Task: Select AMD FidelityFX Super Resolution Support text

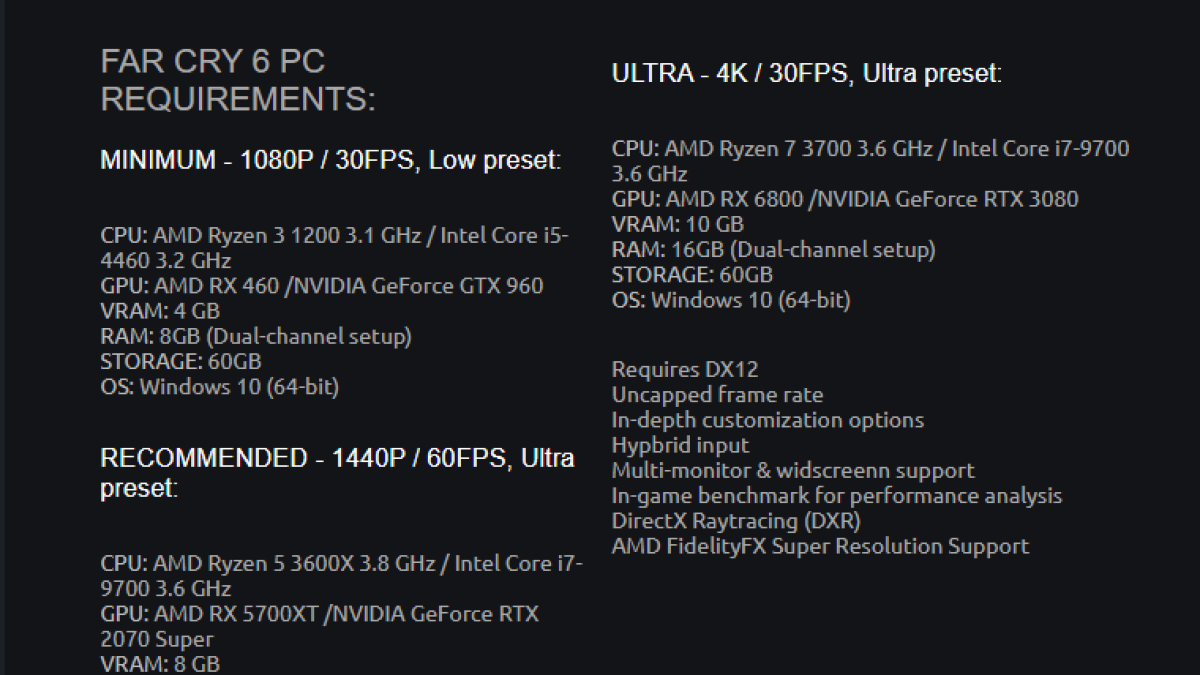Action: 820,546
